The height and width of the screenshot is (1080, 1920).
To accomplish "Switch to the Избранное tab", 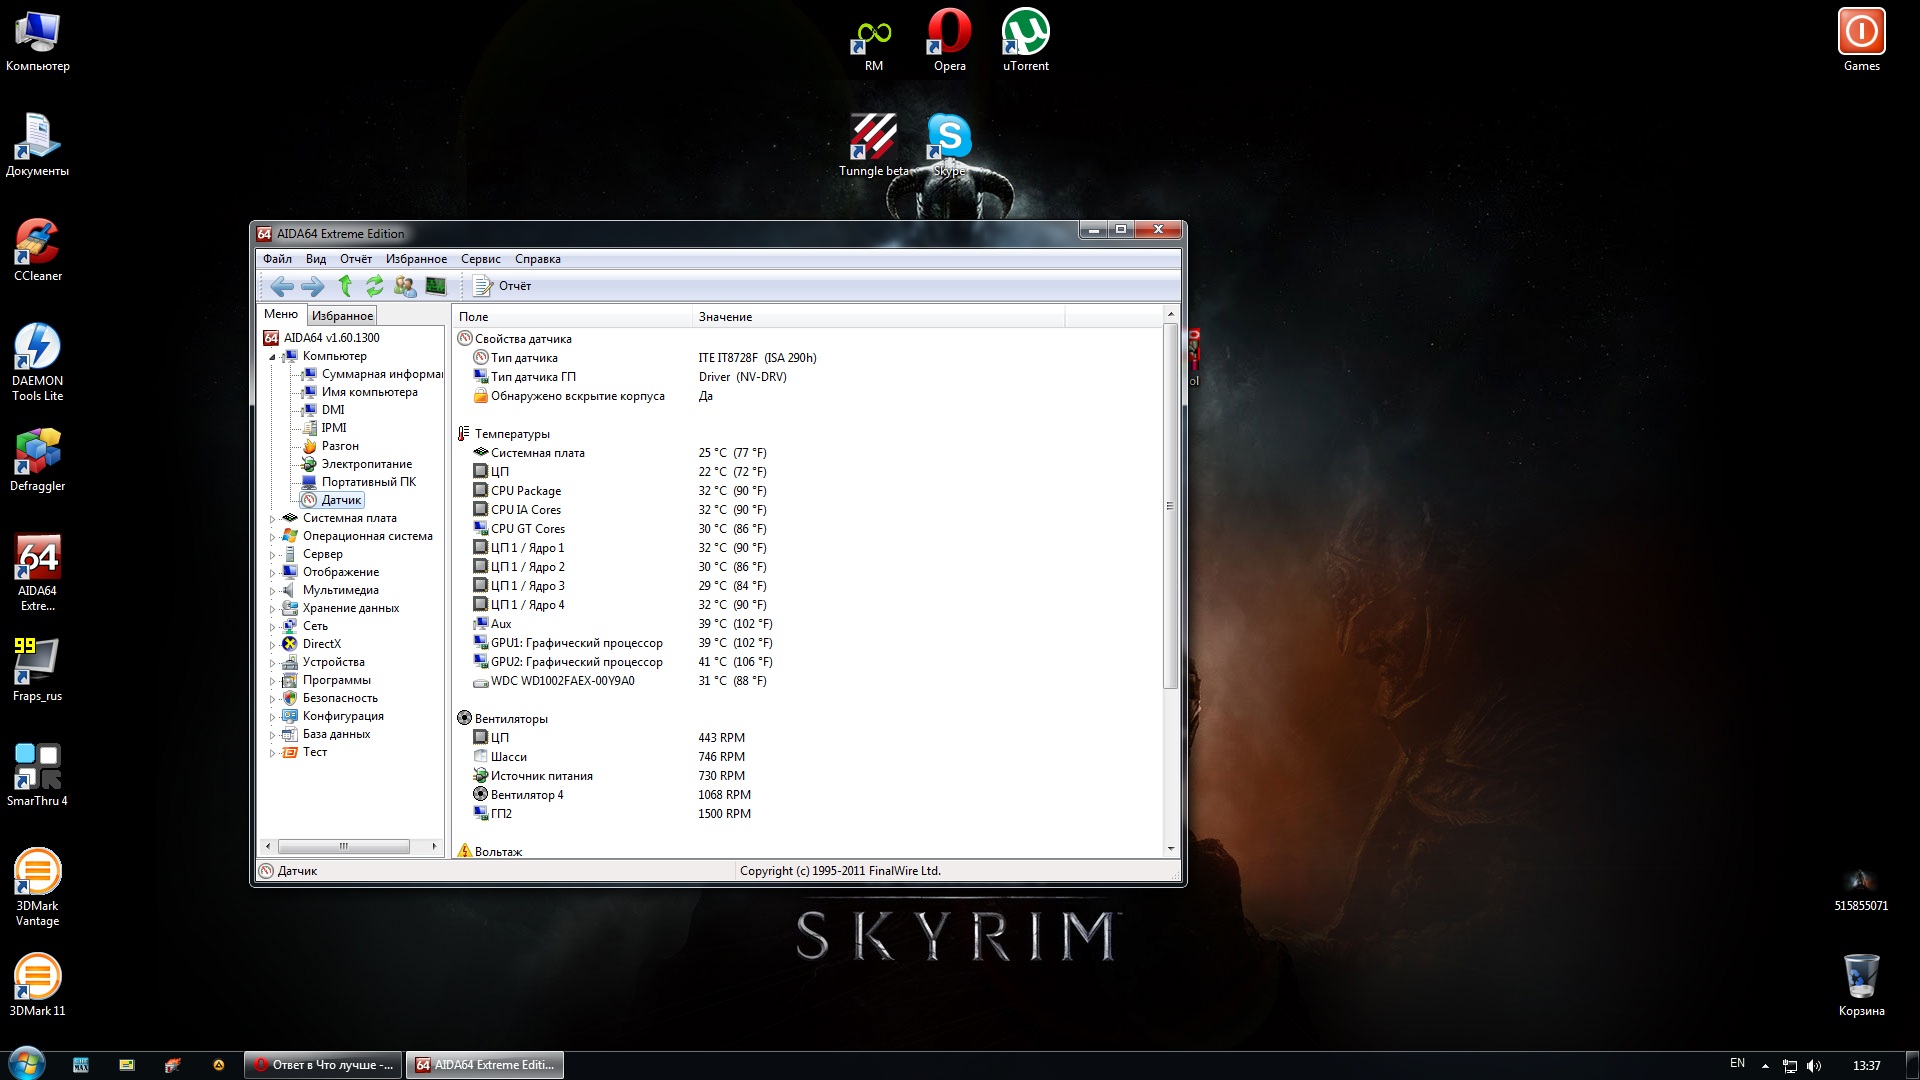I will [x=342, y=316].
